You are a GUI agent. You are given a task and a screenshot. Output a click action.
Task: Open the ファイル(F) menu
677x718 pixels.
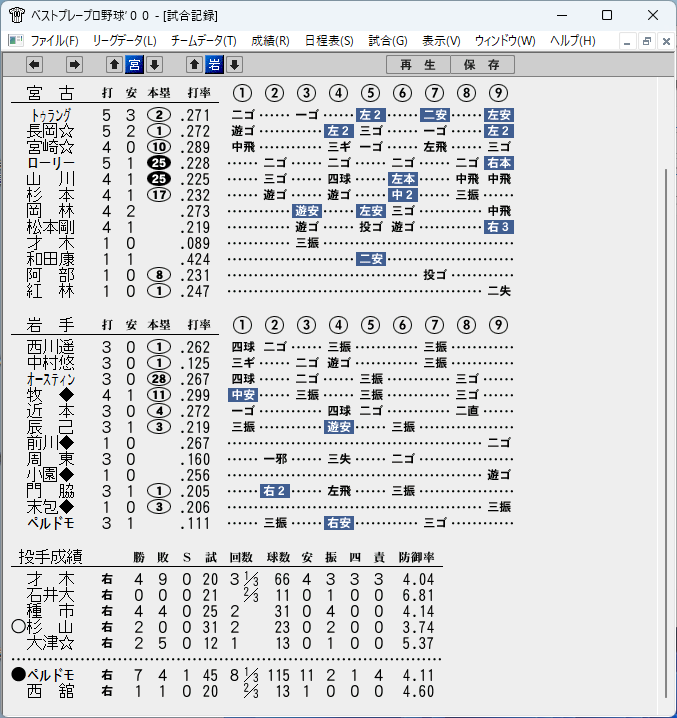(x=55, y=41)
